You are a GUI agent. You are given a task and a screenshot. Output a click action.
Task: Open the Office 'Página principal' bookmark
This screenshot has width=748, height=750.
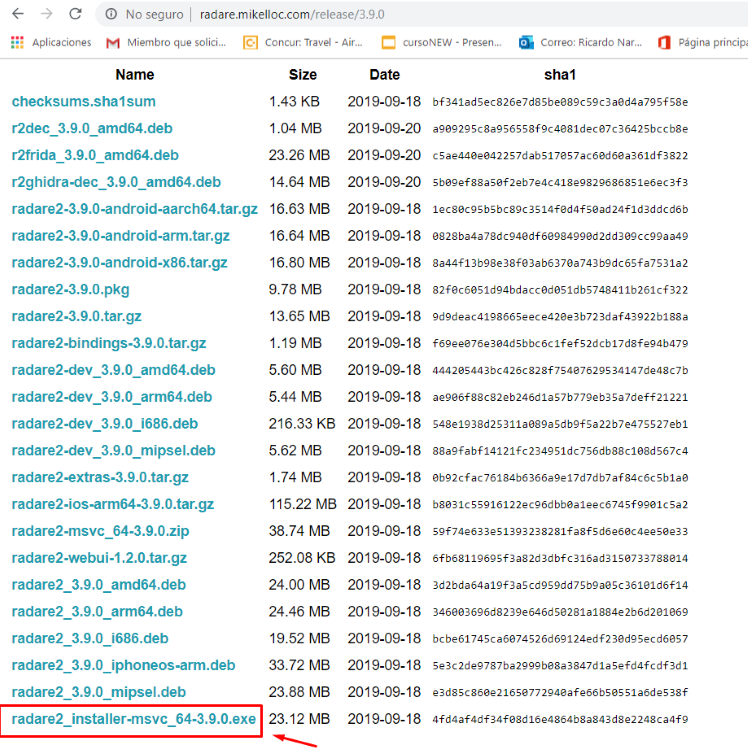point(703,43)
